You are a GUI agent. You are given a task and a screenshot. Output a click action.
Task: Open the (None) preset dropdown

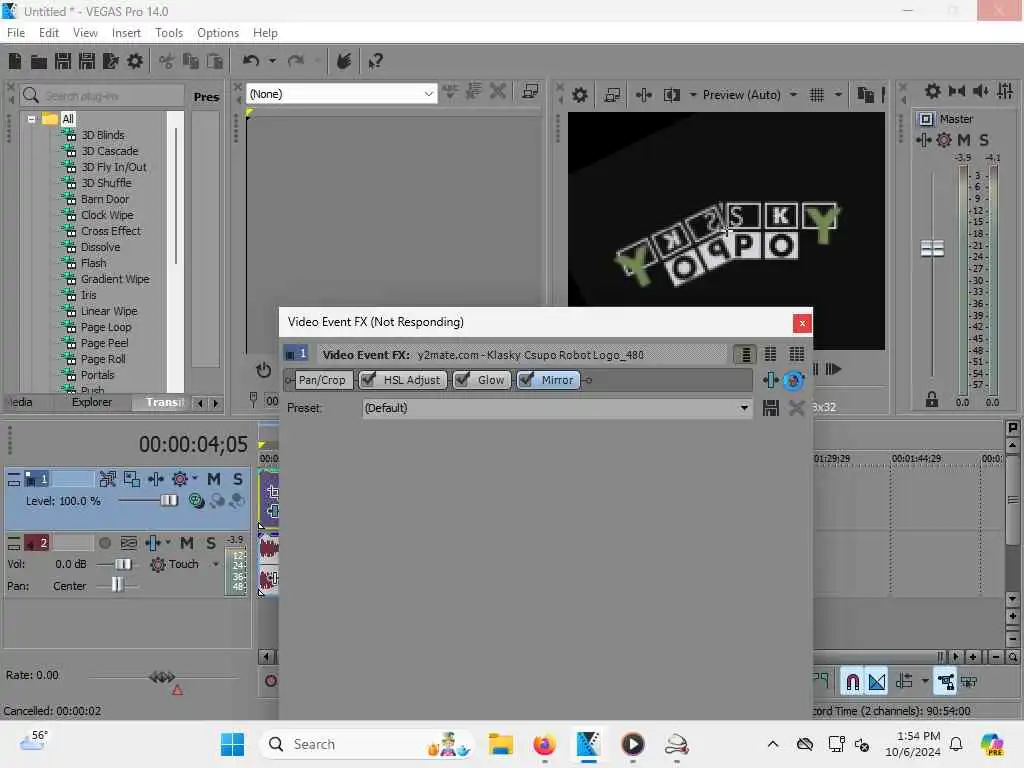428,94
